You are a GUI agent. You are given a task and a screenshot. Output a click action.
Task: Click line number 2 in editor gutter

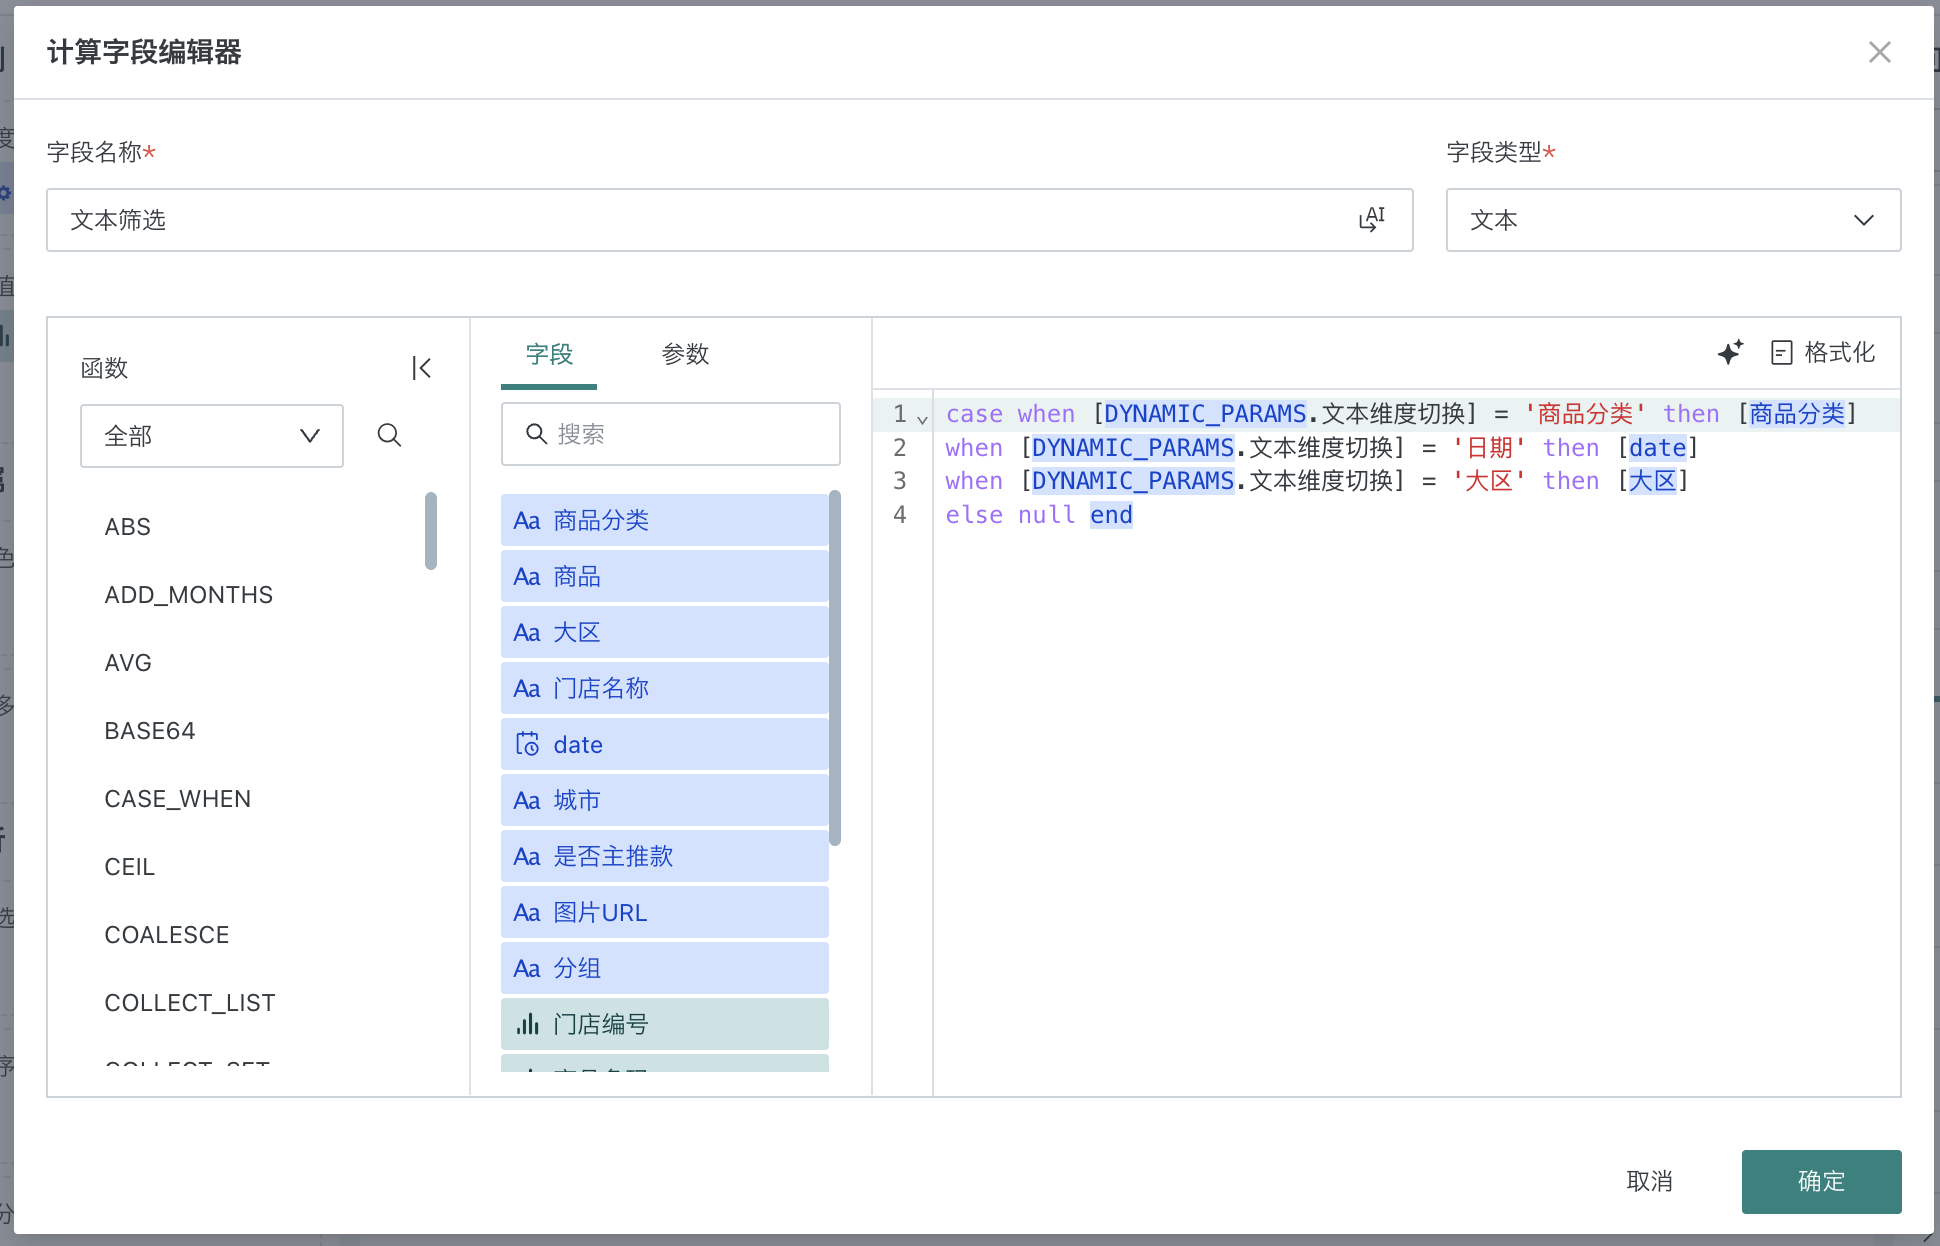point(900,447)
